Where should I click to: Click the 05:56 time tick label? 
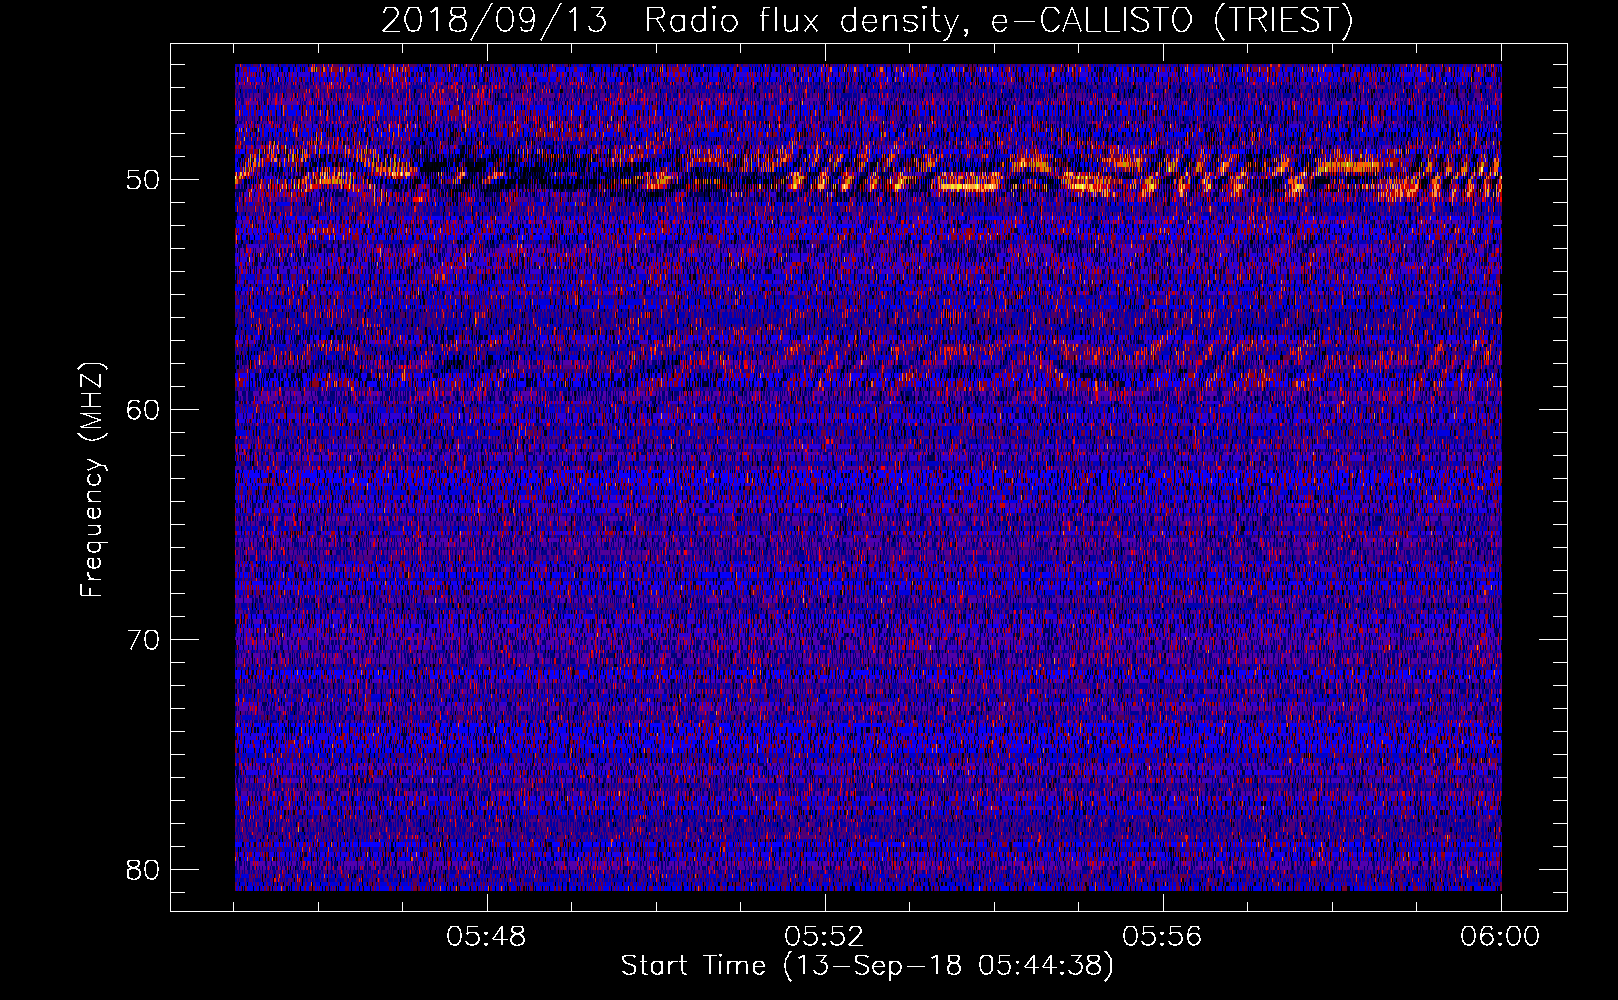1163,937
